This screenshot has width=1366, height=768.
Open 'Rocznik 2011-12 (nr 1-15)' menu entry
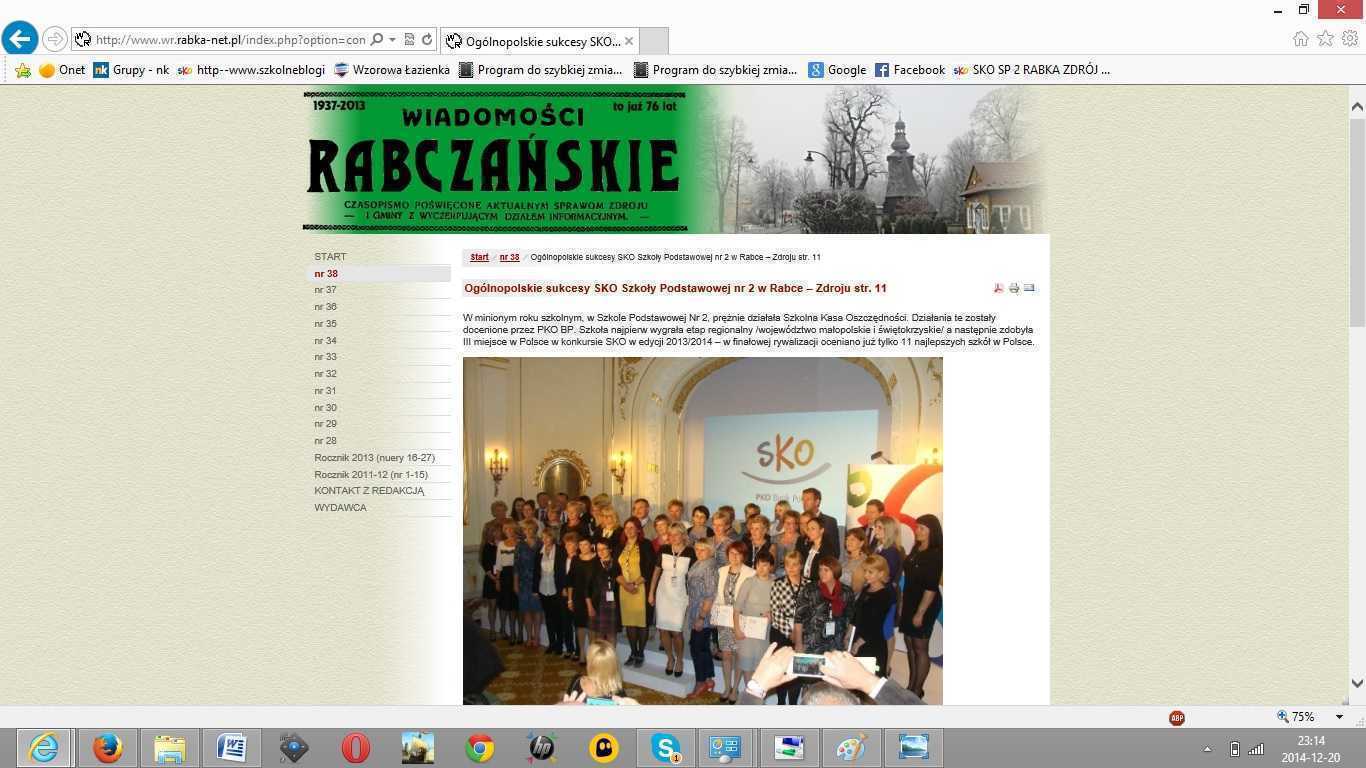(371, 475)
